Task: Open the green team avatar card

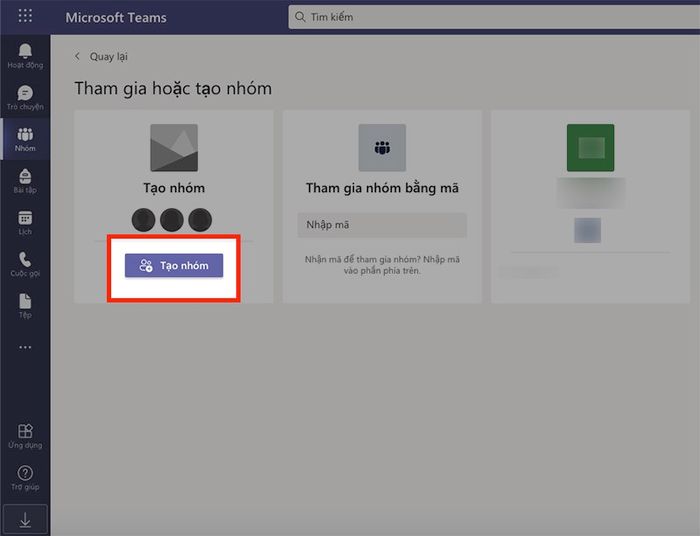Action: point(590,148)
